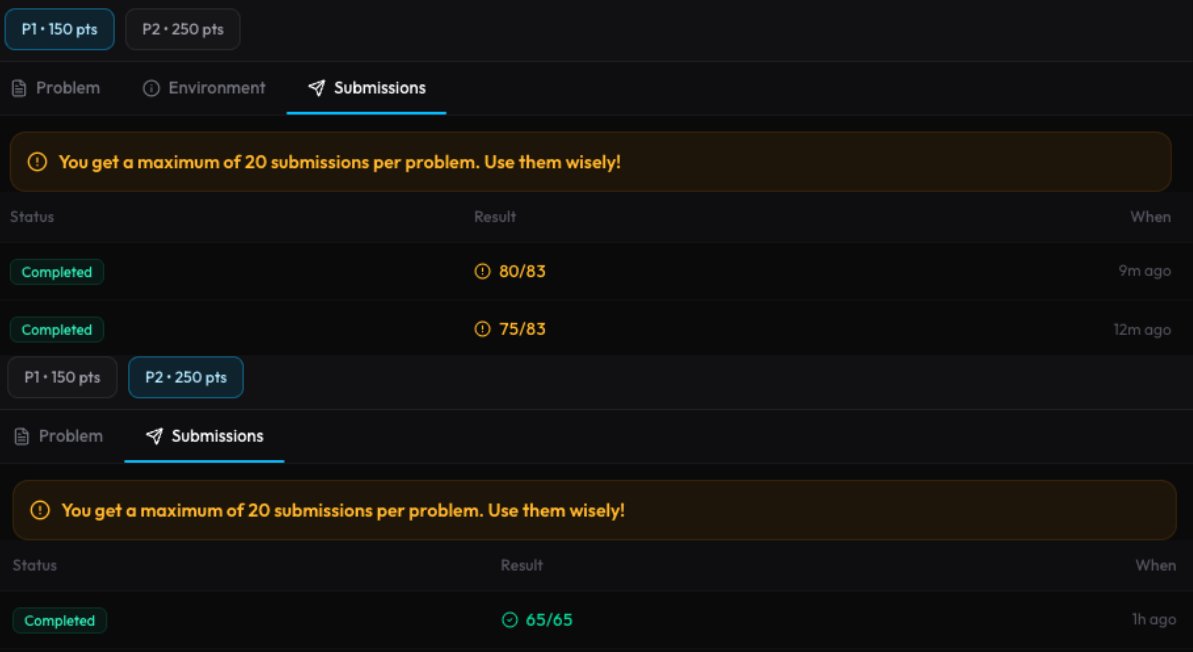This screenshot has width=1193, height=652.
Task: Click the green check icon beside 65/65
Action: pos(510,620)
